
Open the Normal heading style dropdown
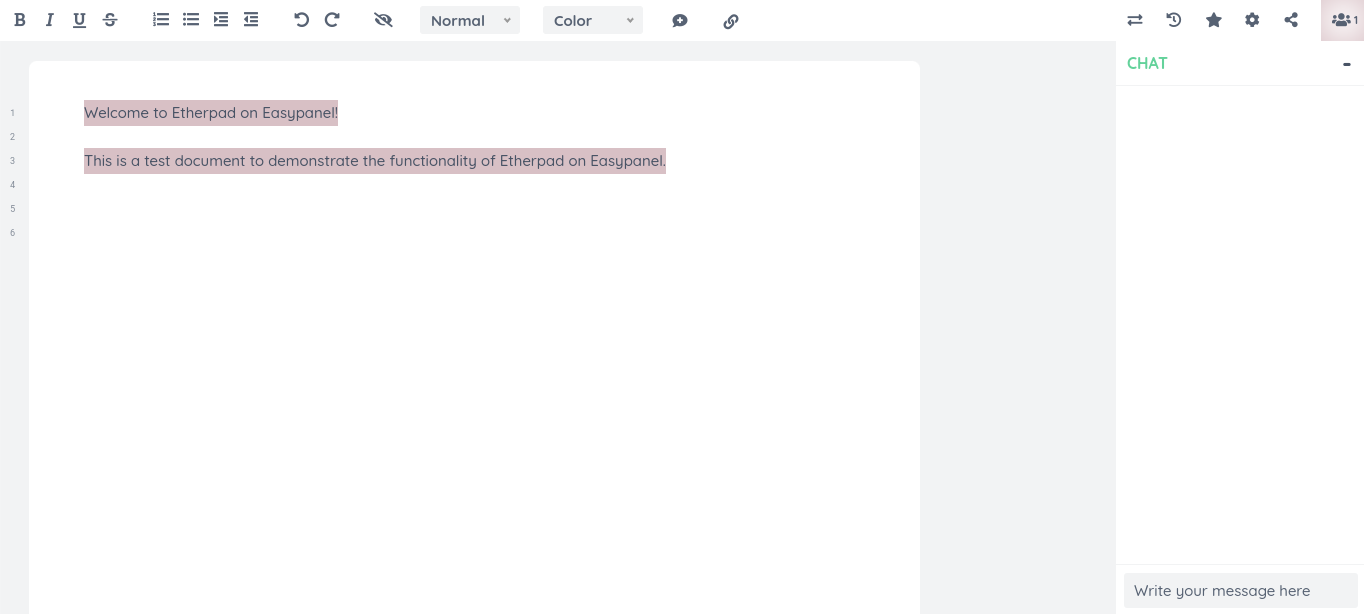coord(470,20)
